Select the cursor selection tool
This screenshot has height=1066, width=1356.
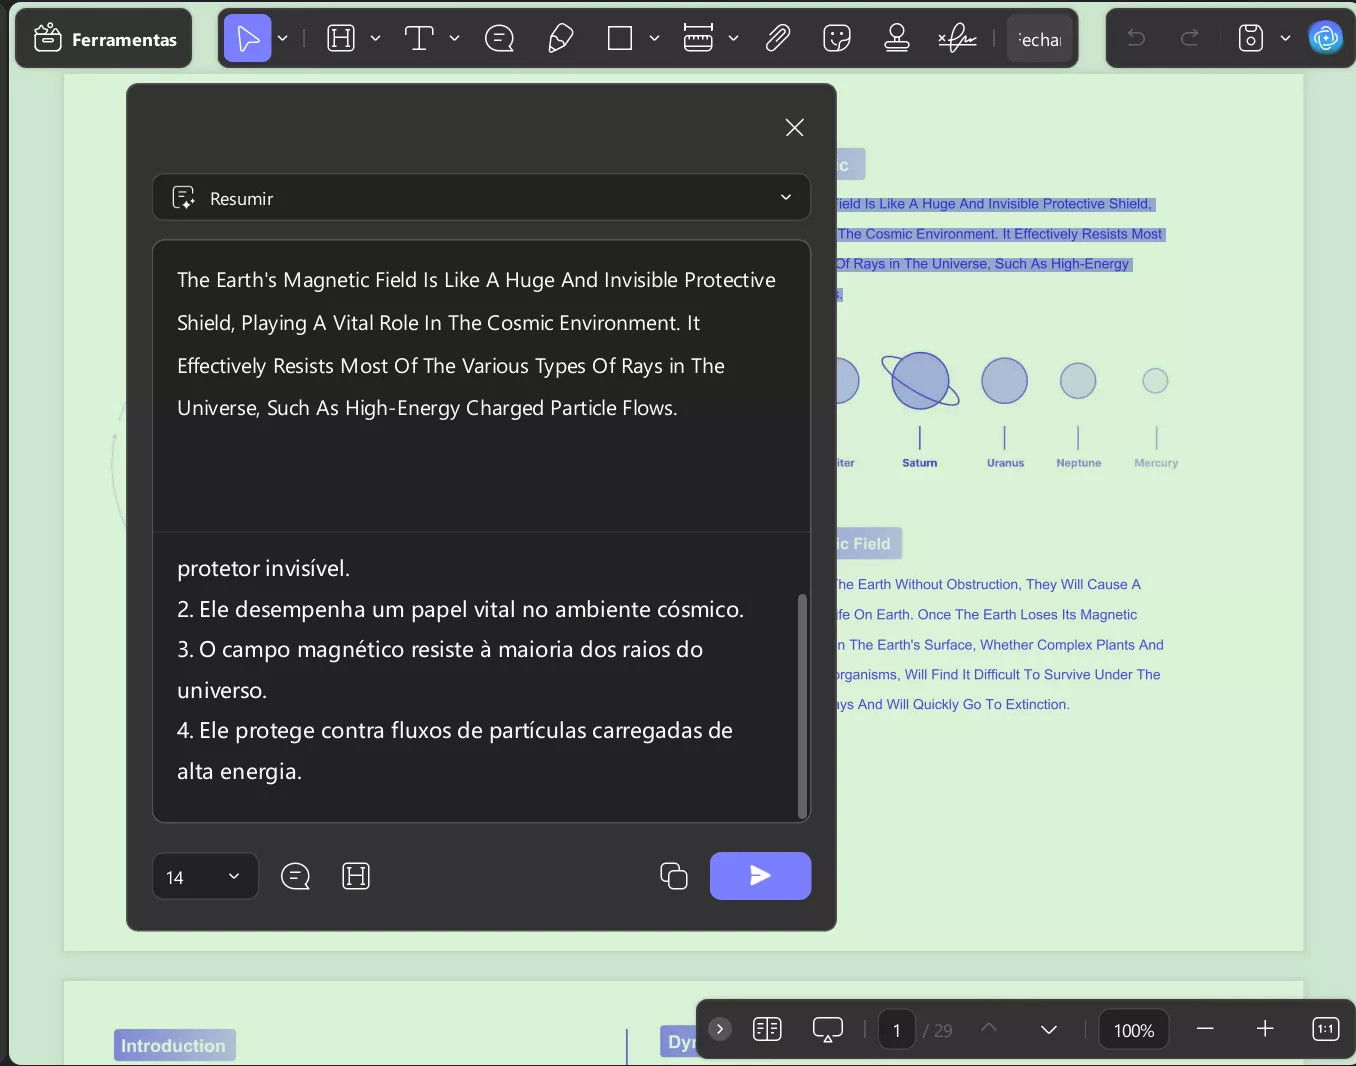248,39
